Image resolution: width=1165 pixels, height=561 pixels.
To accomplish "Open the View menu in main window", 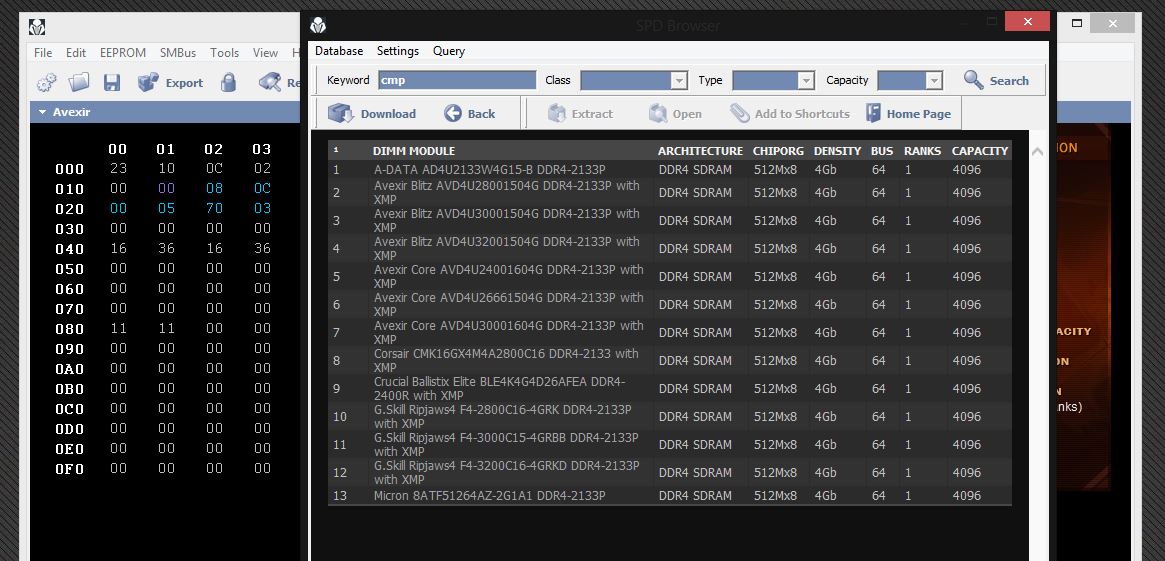I will (265, 53).
